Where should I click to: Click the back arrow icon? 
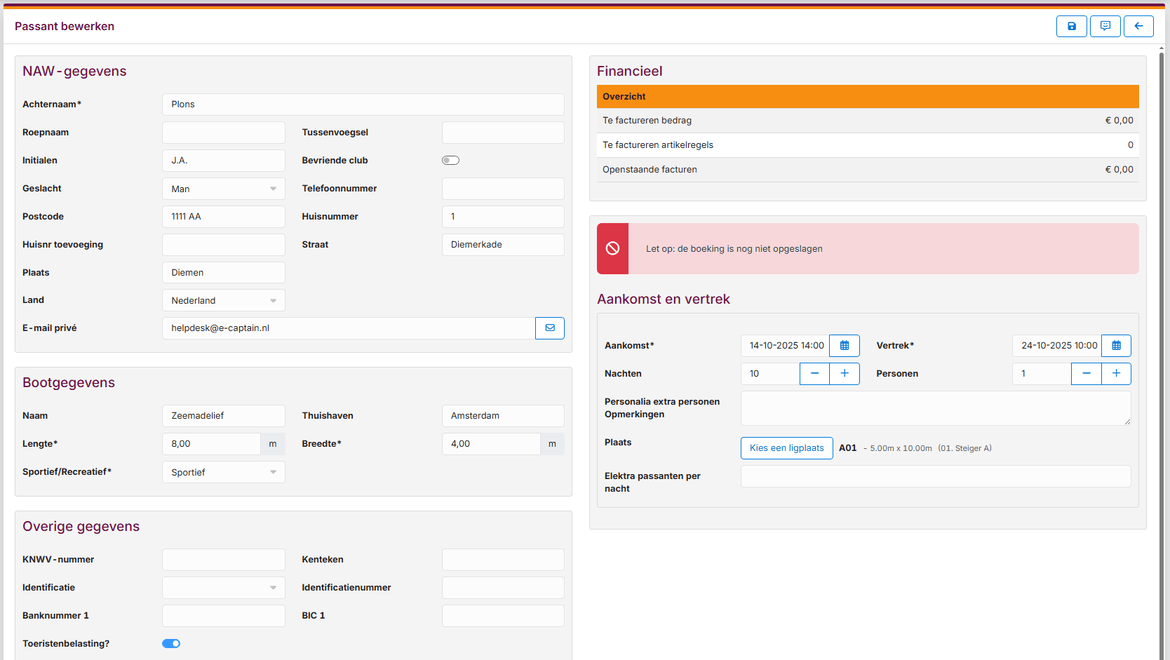pos(1138,25)
